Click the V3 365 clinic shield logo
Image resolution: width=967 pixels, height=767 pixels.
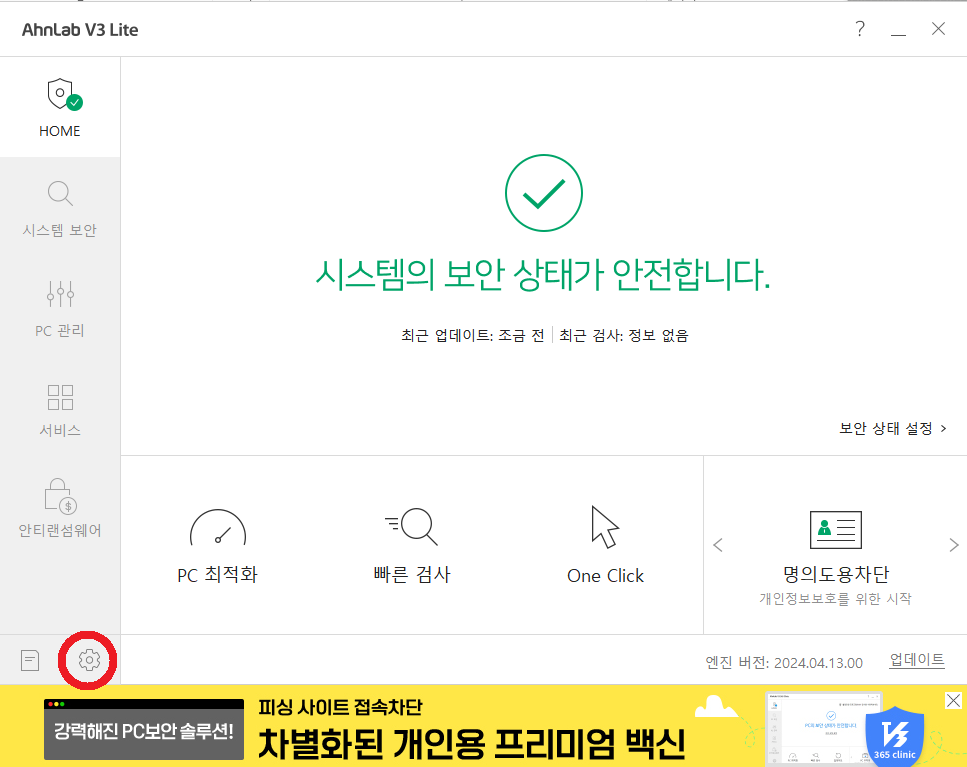tap(894, 736)
